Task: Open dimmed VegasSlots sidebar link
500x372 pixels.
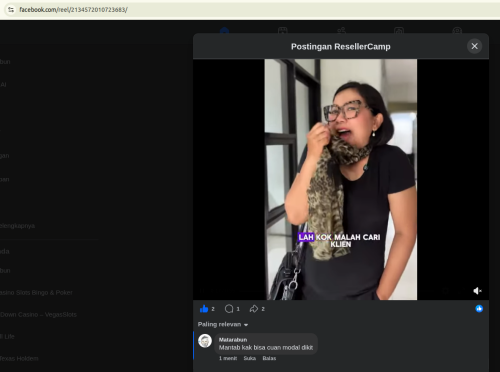Action: click(x=38, y=315)
